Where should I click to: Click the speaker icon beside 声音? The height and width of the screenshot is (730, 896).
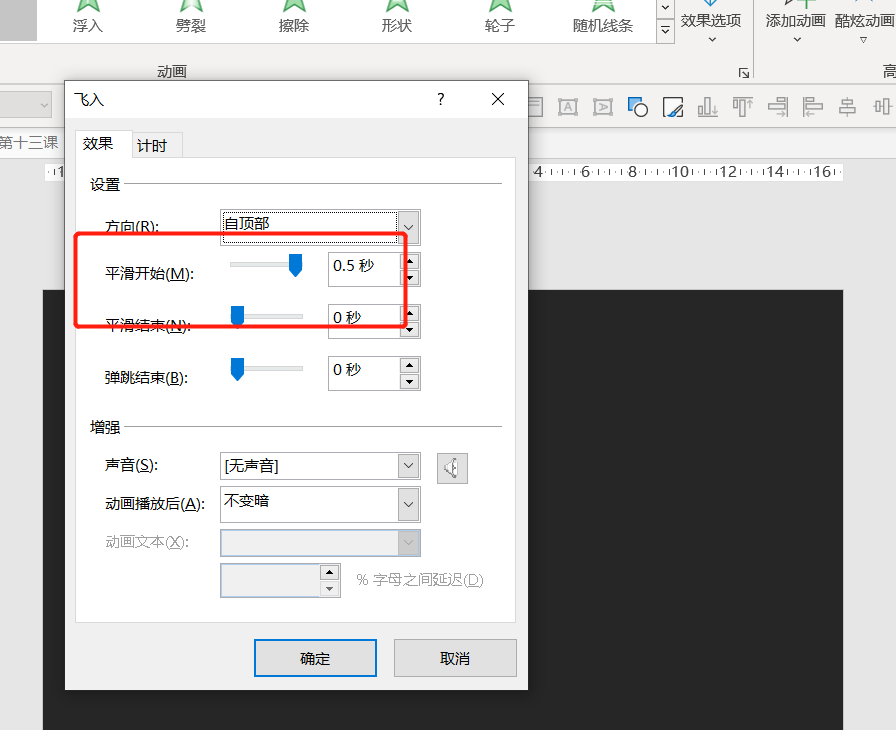click(x=452, y=468)
